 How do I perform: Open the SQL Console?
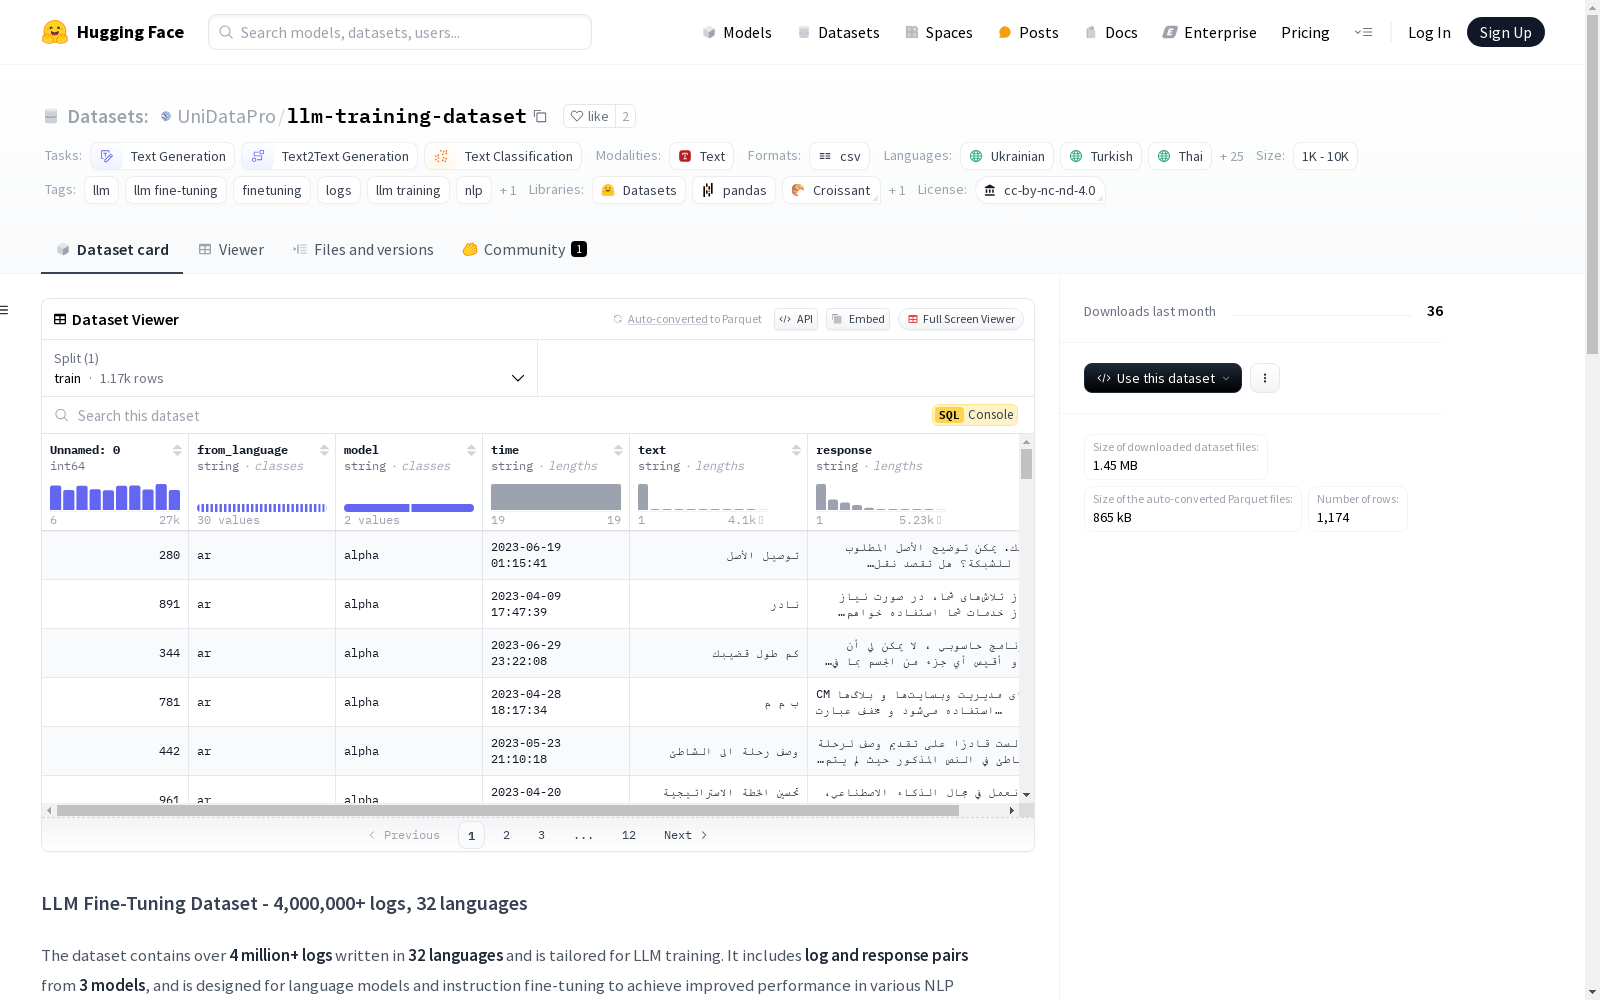coord(975,415)
